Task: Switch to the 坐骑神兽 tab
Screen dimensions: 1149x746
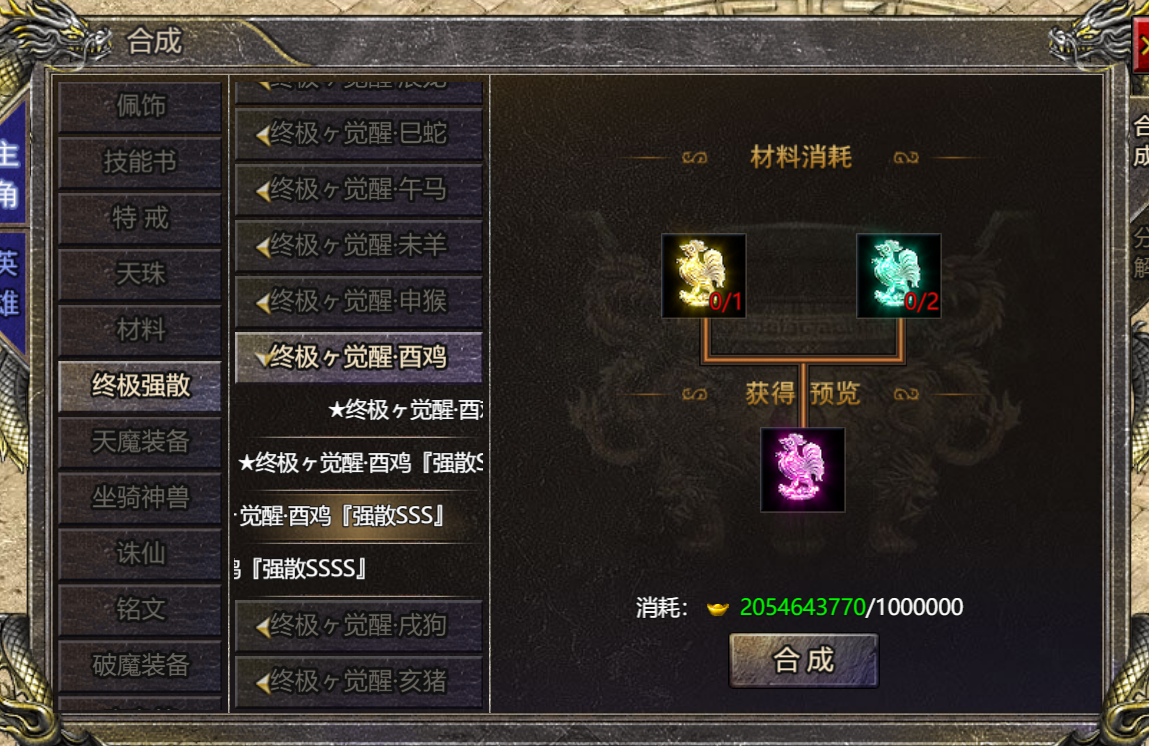Action: (x=140, y=498)
